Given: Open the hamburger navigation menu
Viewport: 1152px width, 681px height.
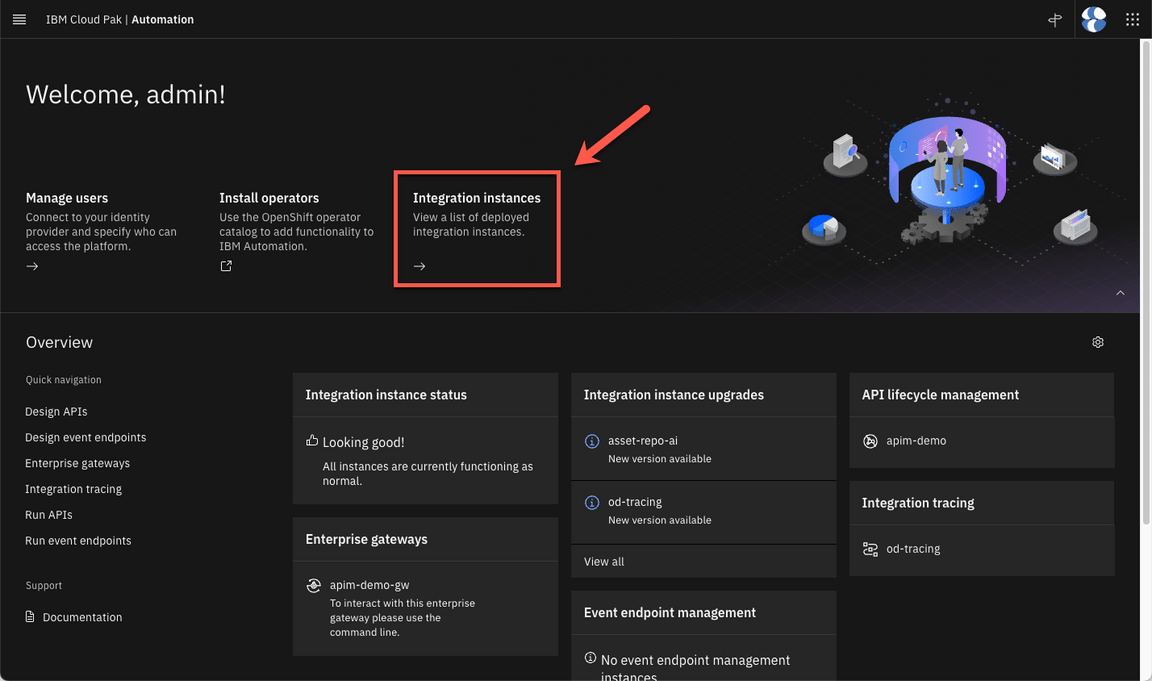Looking at the screenshot, I should (19, 19).
